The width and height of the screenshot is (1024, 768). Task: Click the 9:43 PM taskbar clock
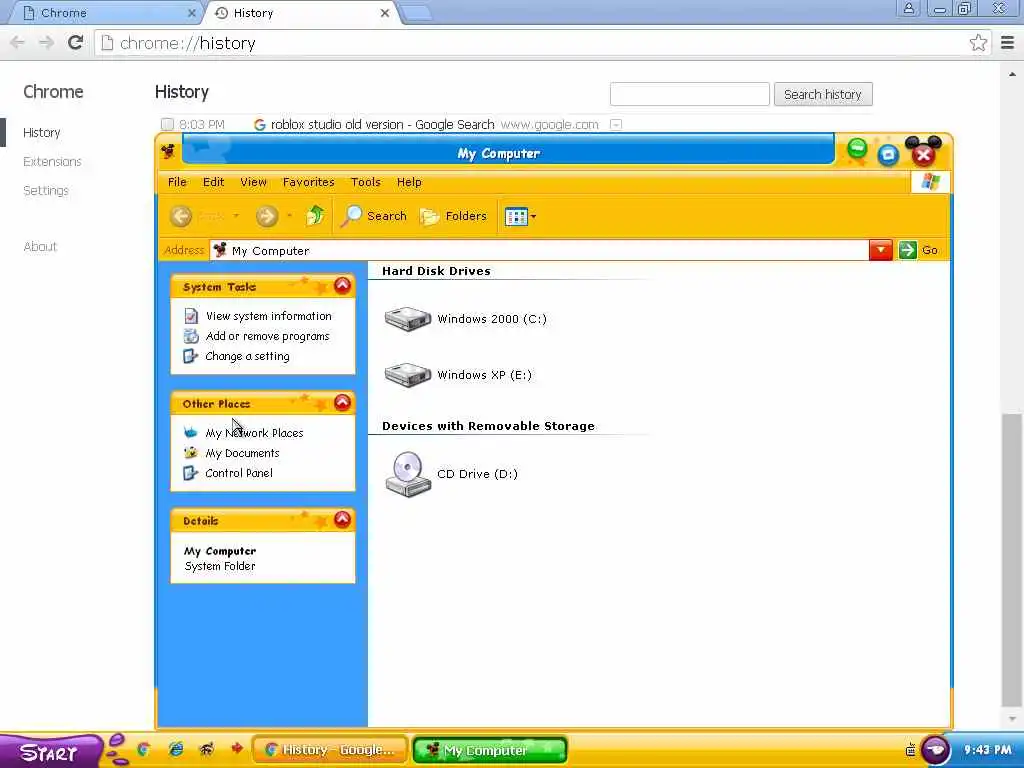[987, 750]
